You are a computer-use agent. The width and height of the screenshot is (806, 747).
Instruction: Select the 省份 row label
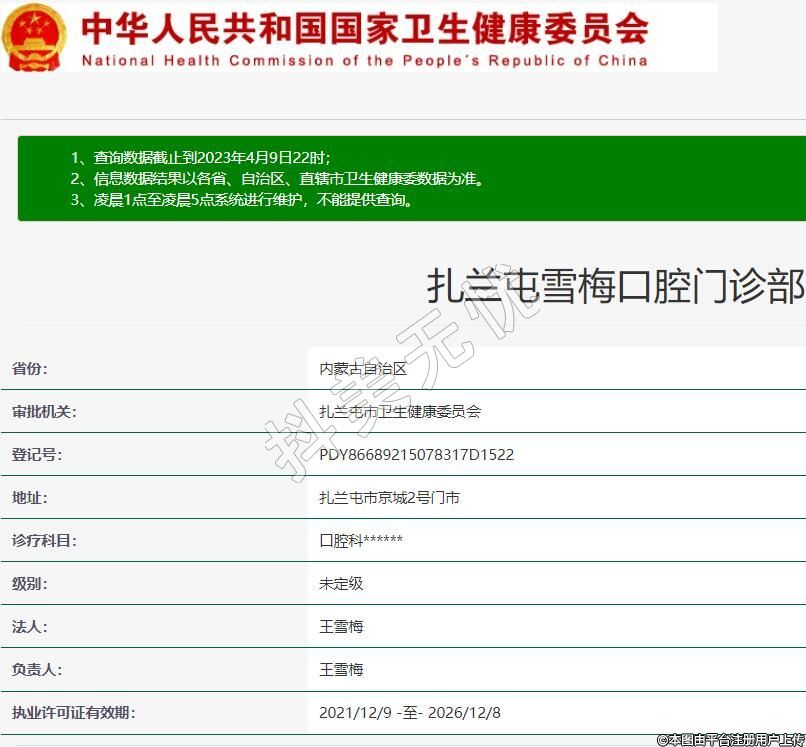(30, 369)
